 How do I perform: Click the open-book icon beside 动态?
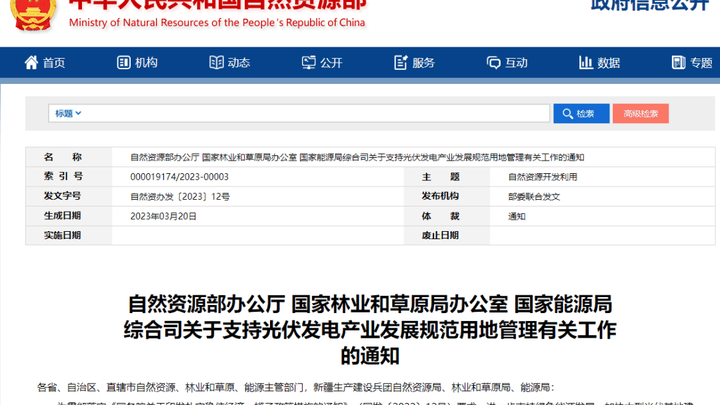click(x=216, y=62)
